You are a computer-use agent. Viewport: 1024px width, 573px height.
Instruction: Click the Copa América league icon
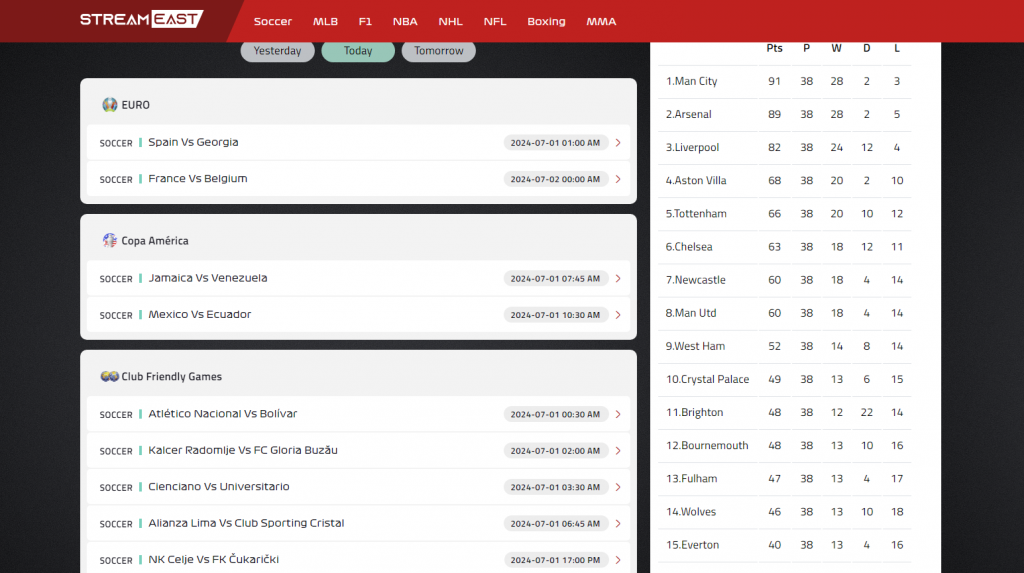pyautogui.click(x=110, y=241)
